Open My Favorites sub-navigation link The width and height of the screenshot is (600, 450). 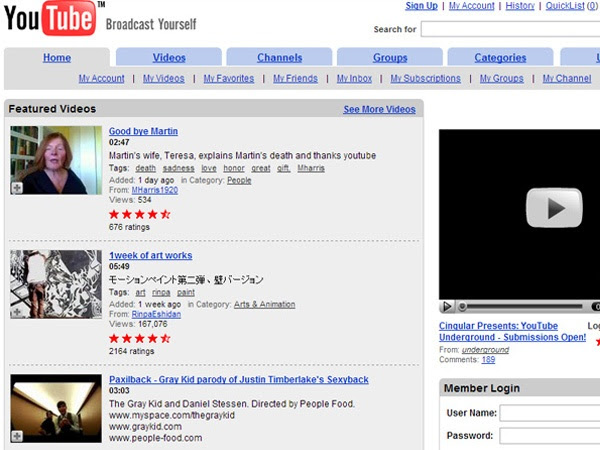pyautogui.click(x=229, y=78)
